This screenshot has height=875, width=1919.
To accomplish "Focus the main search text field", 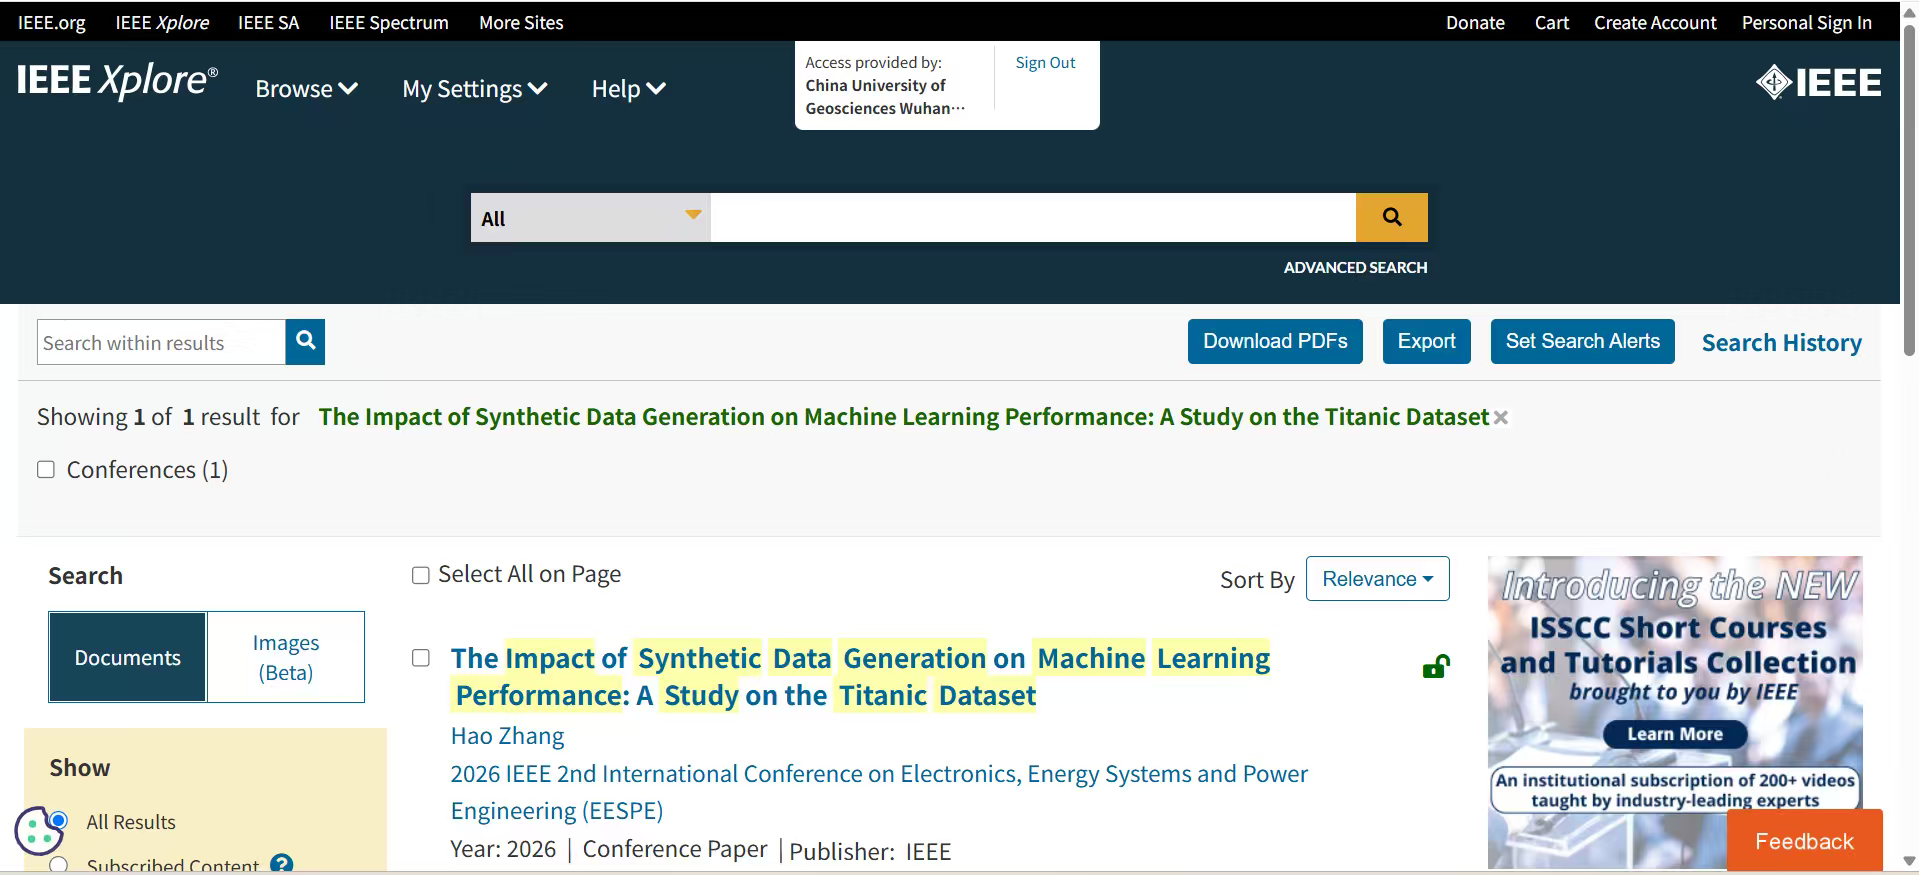I will pyautogui.click(x=1033, y=218).
